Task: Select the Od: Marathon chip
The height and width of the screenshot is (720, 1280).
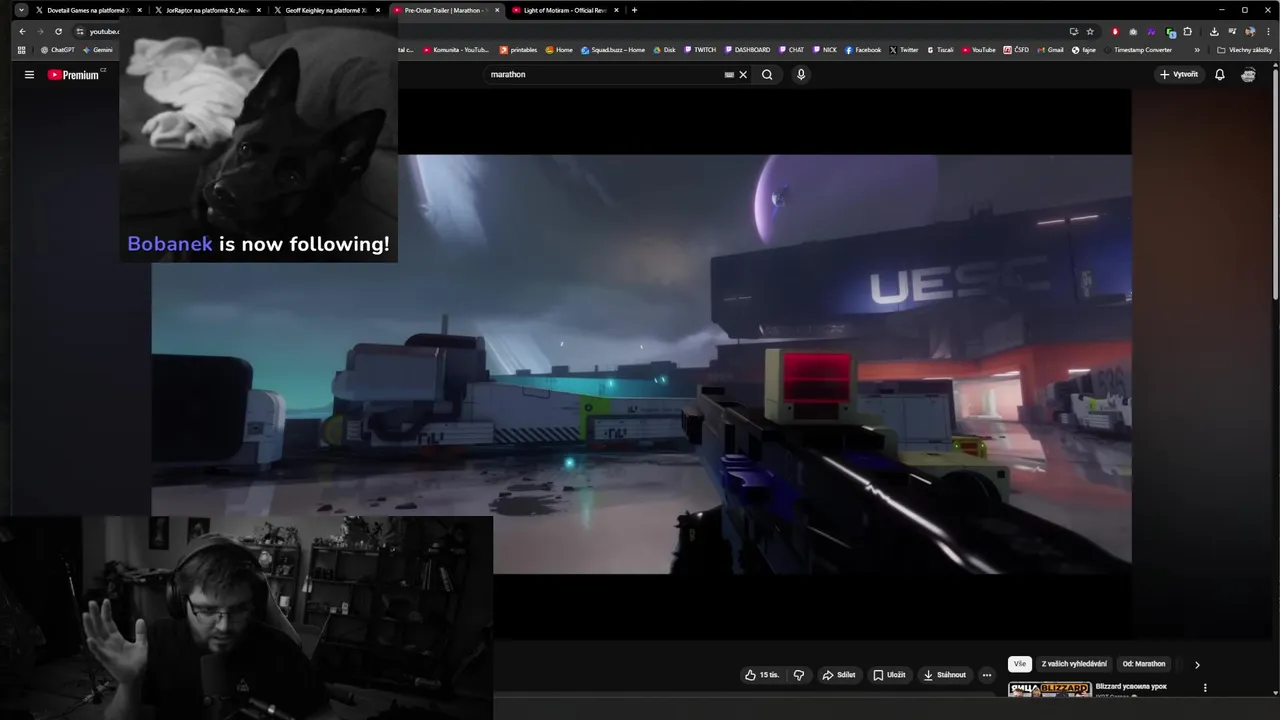Action: click(1144, 664)
